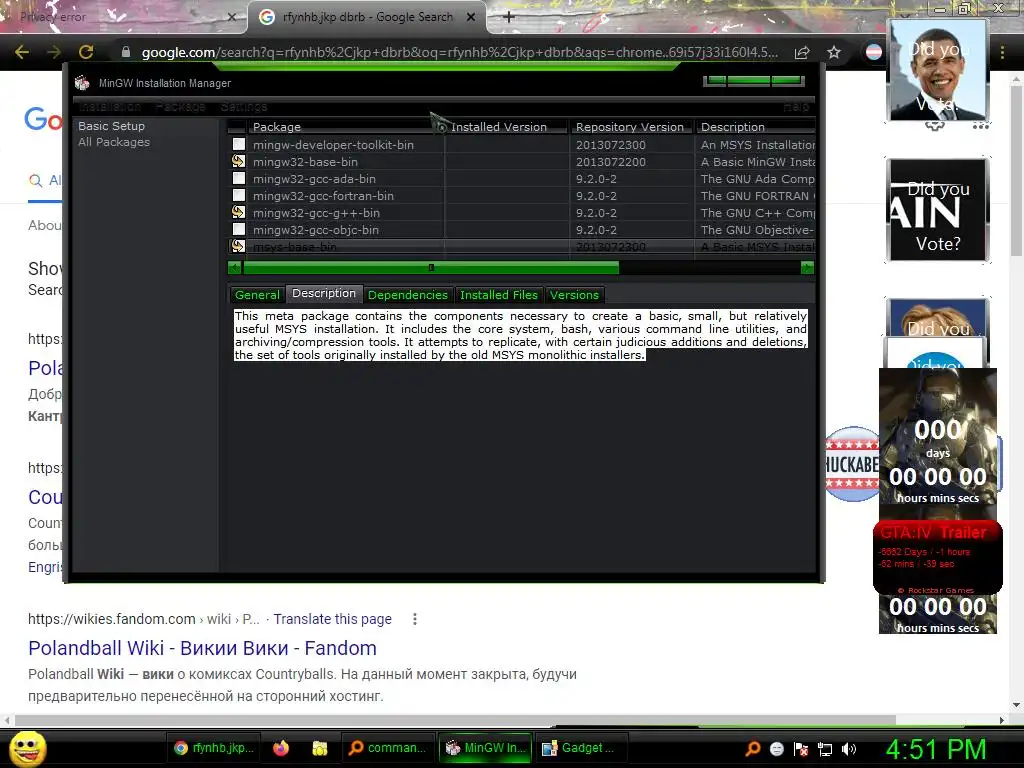This screenshot has height=768, width=1024.
Task: Open the Help menu in MinGW
Action: click(x=796, y=106)
